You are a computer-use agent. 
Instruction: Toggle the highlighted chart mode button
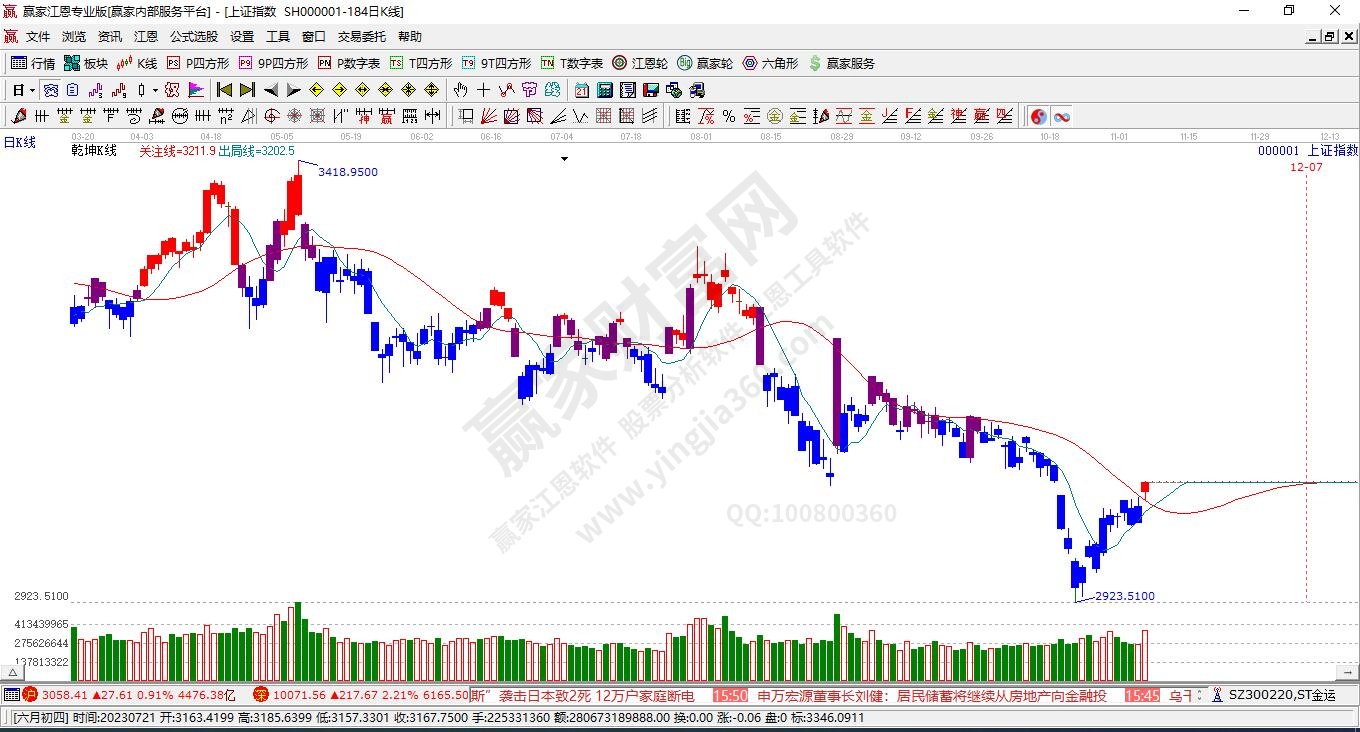[49, 90]
